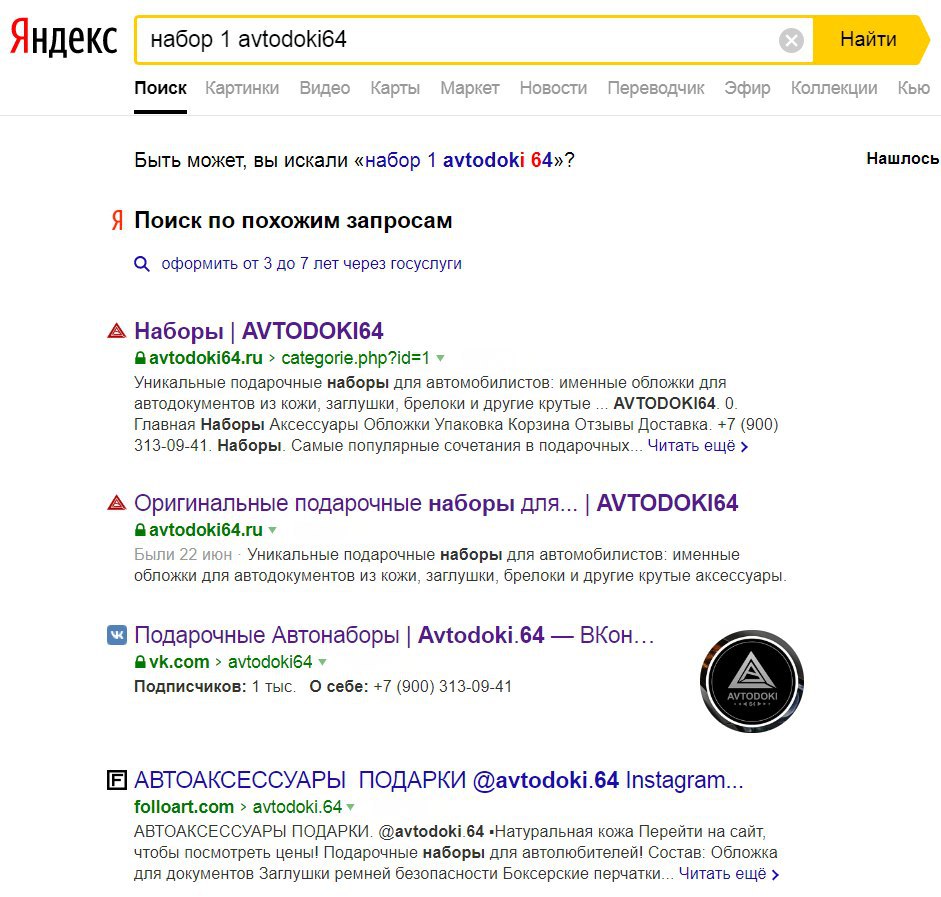The image size is (941, 897).
Task: Click the Нашлось results count text
Action: click(903, 158)
